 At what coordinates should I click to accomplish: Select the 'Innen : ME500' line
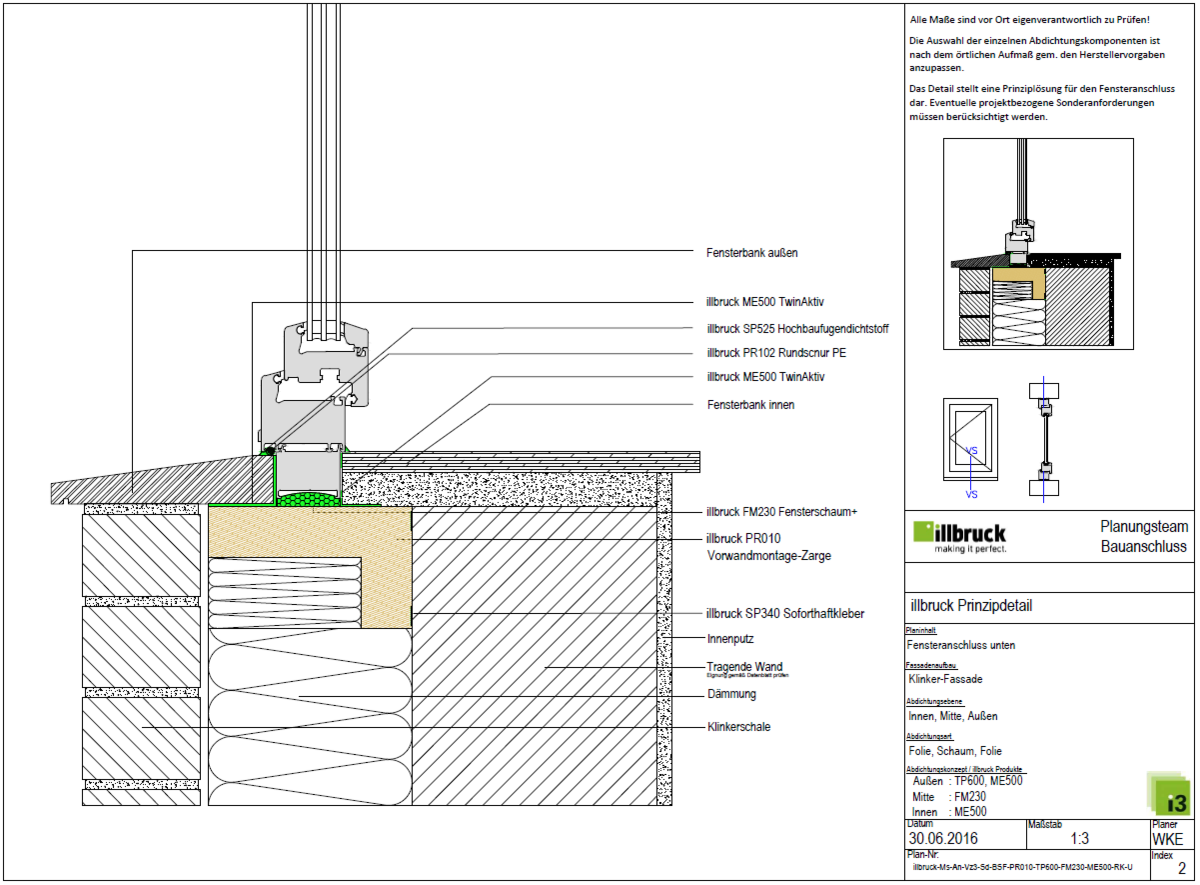(950, 812)
